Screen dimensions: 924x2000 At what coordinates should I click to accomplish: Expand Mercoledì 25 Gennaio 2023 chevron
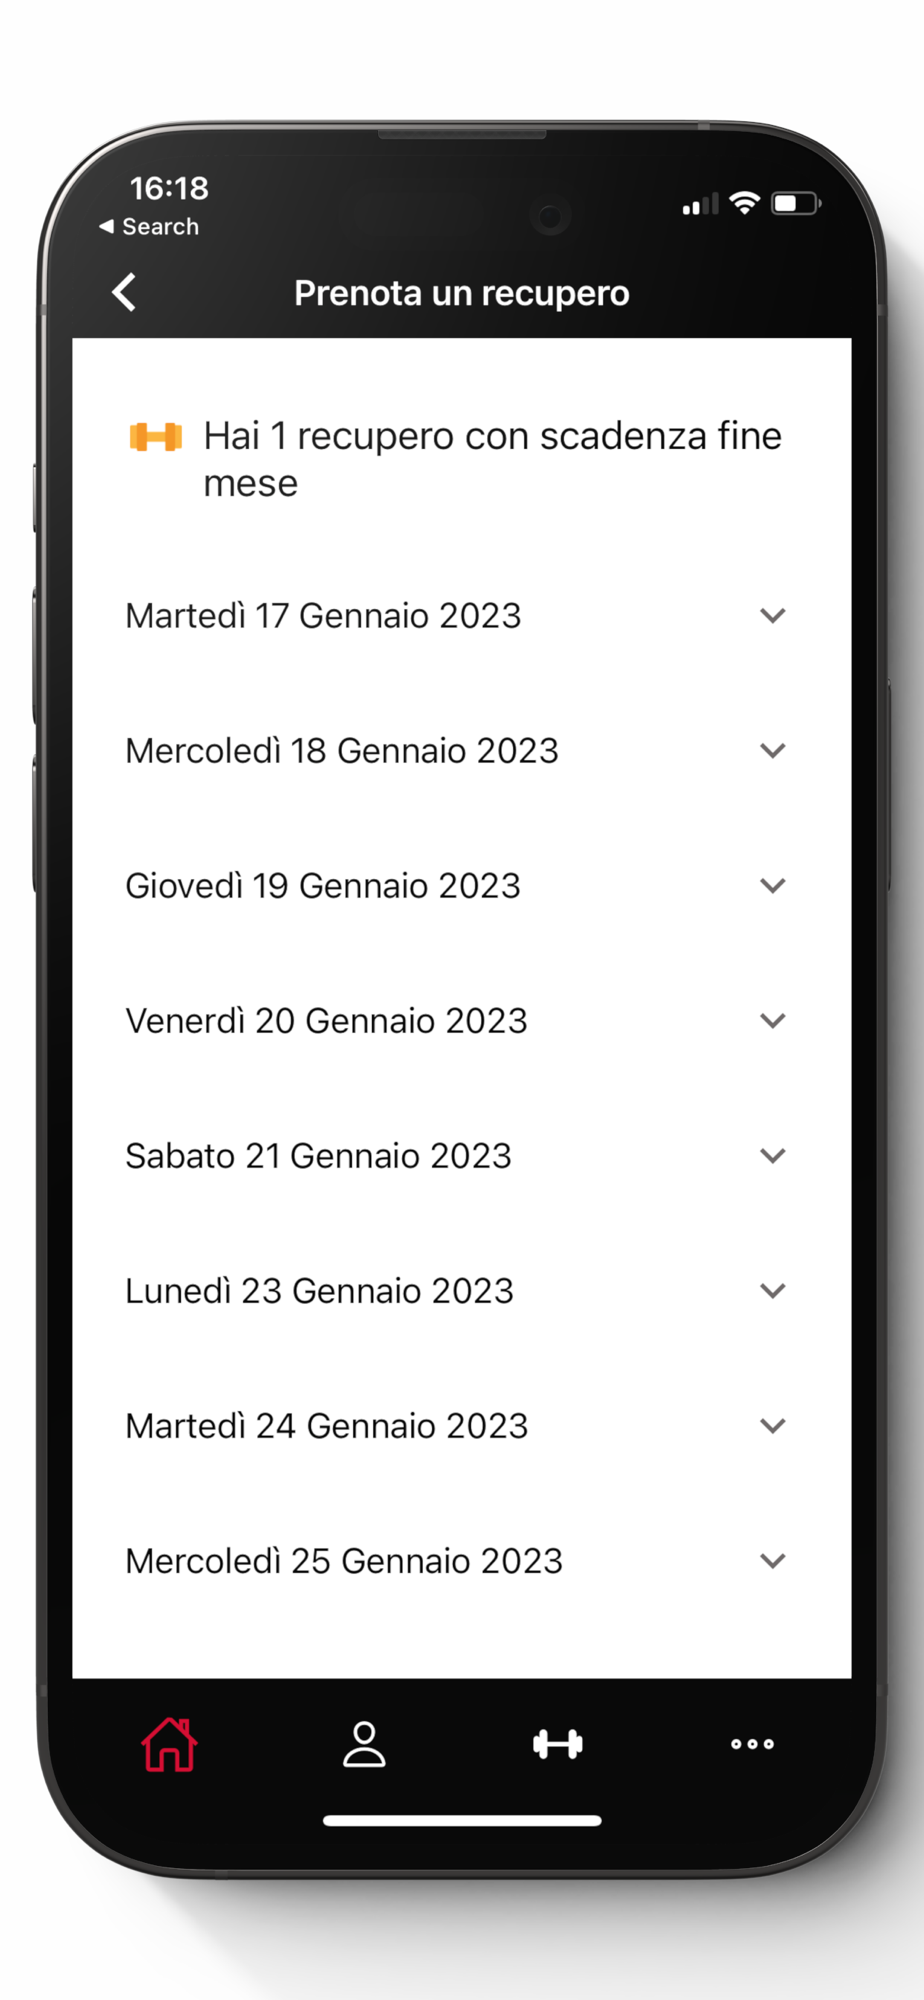772,1560
